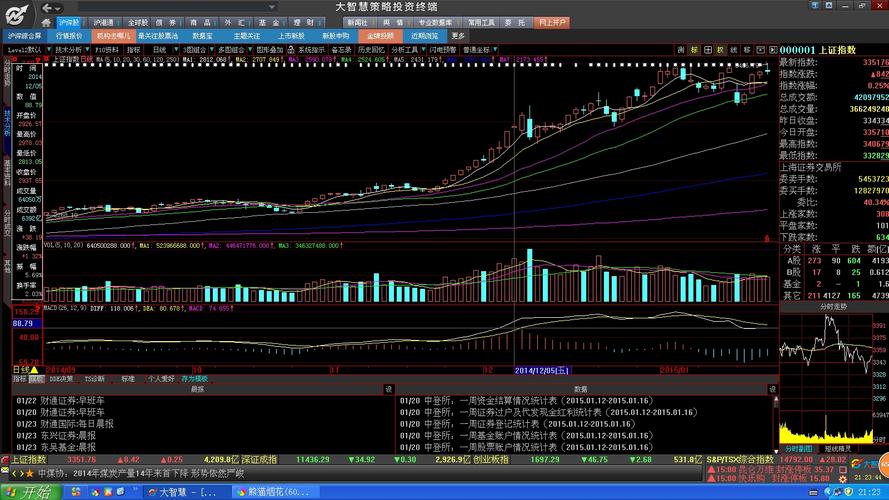This screenshot has width=889, height=500.
Task: Select the 新闻社 tab
Action: point(358,23)
